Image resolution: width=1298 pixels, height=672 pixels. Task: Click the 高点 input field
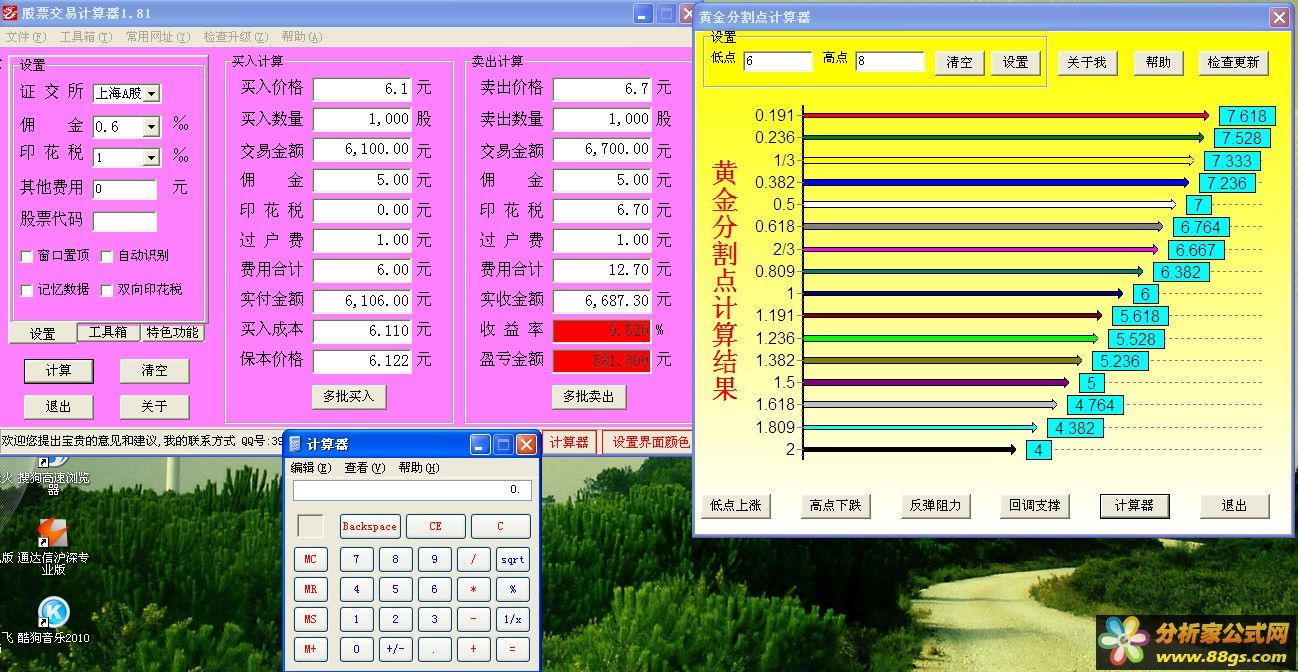(x=890, y=62)
